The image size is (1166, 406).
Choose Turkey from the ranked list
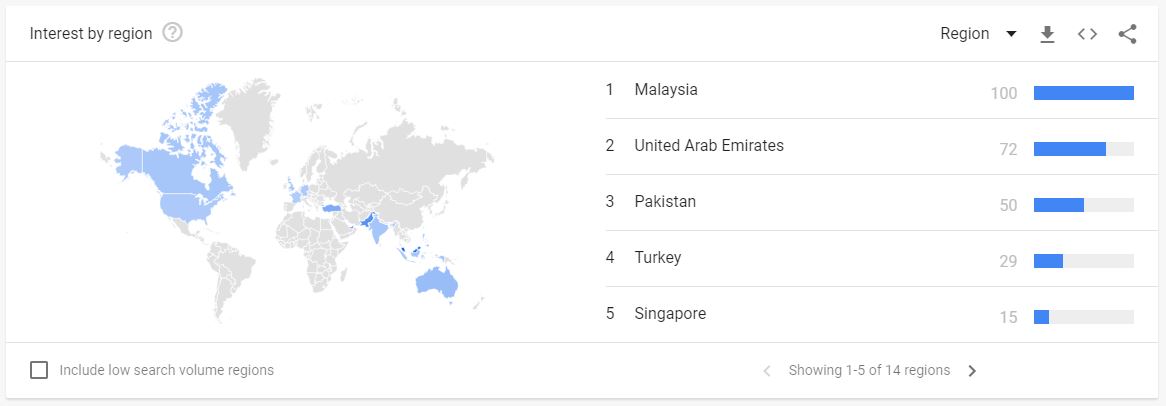tap(658, 258)
